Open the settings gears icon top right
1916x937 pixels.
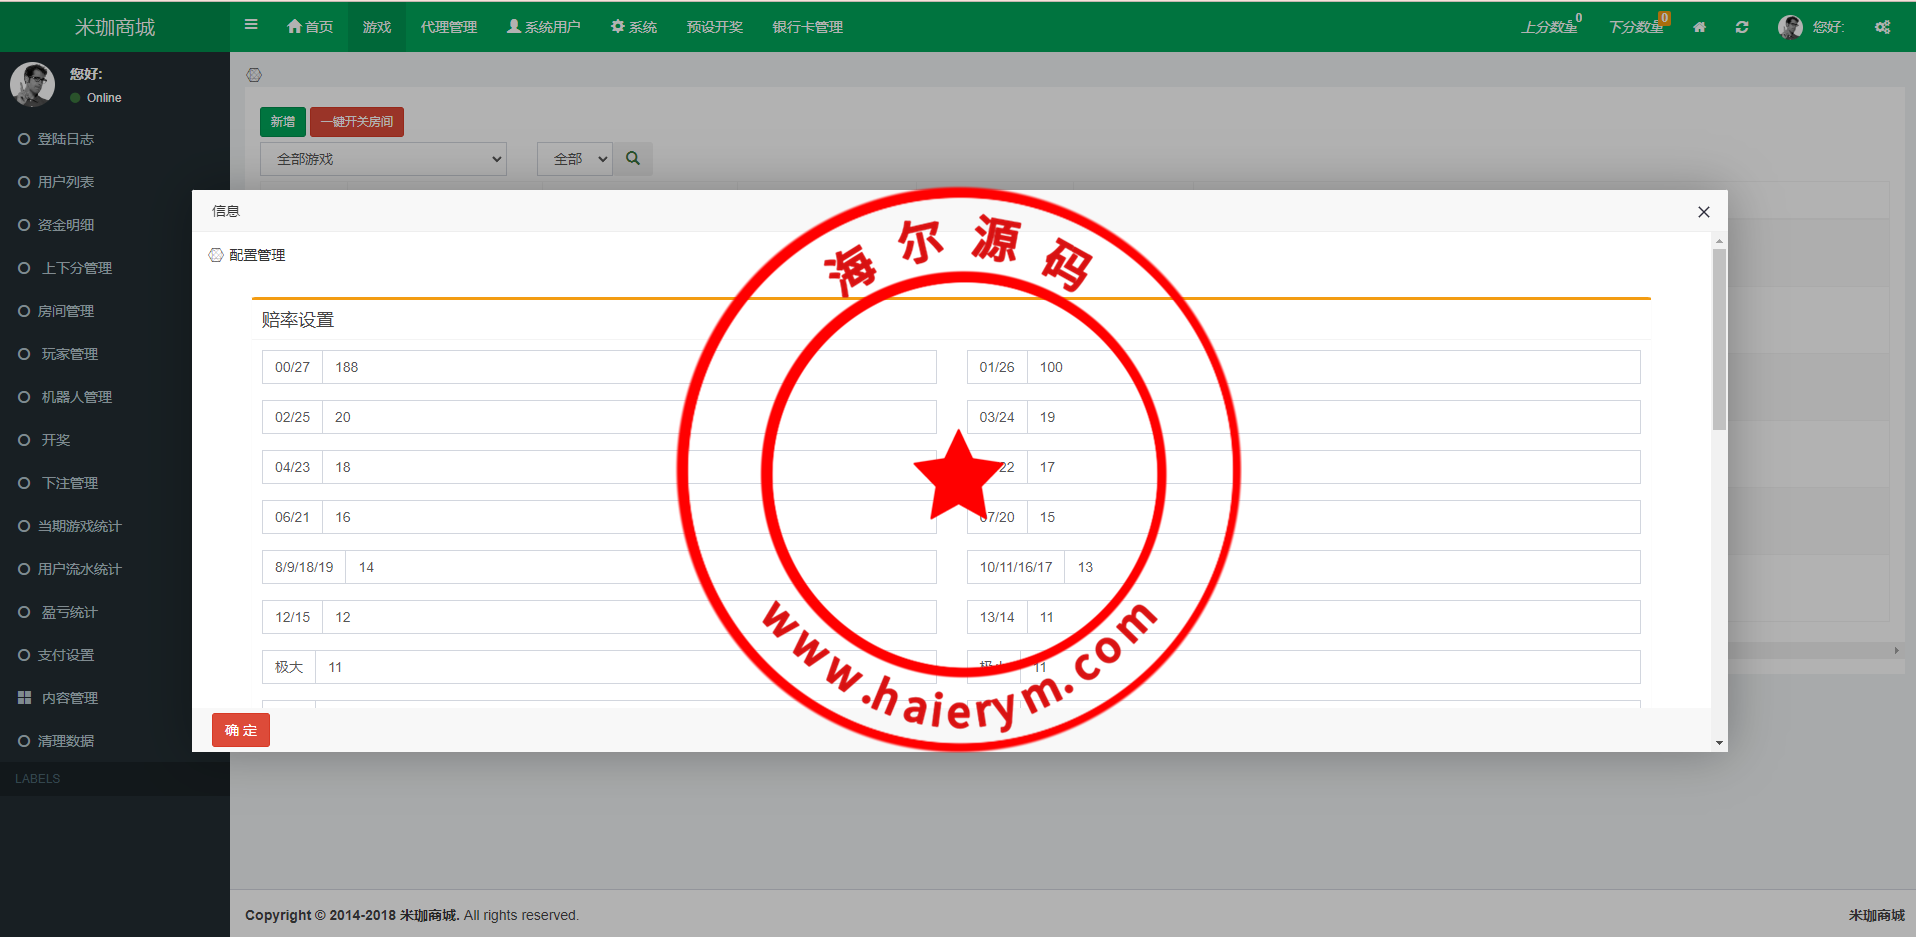[x=1882, y=27]
